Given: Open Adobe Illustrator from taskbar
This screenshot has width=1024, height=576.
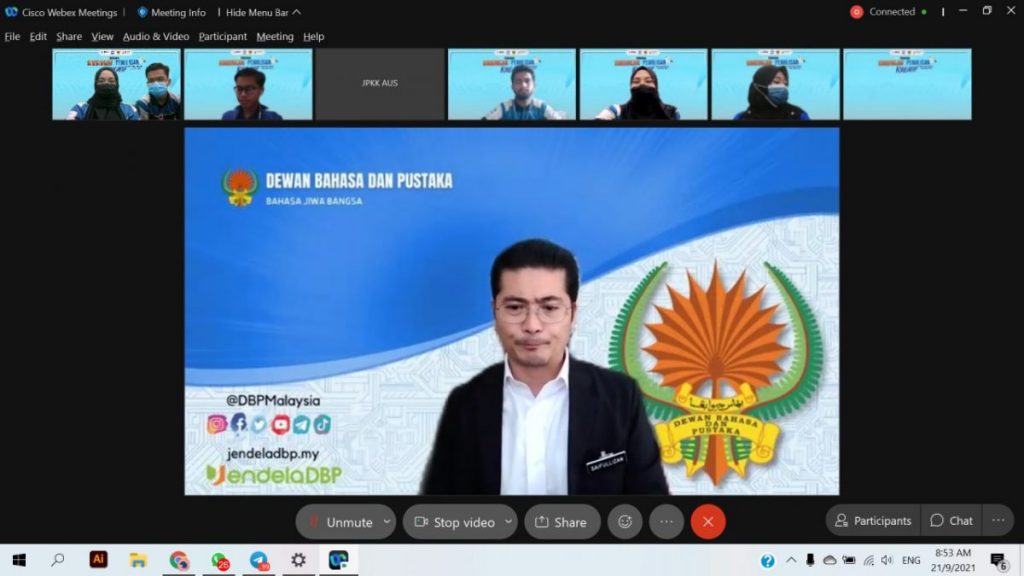Looking at the screenshot, I should 99,560.
